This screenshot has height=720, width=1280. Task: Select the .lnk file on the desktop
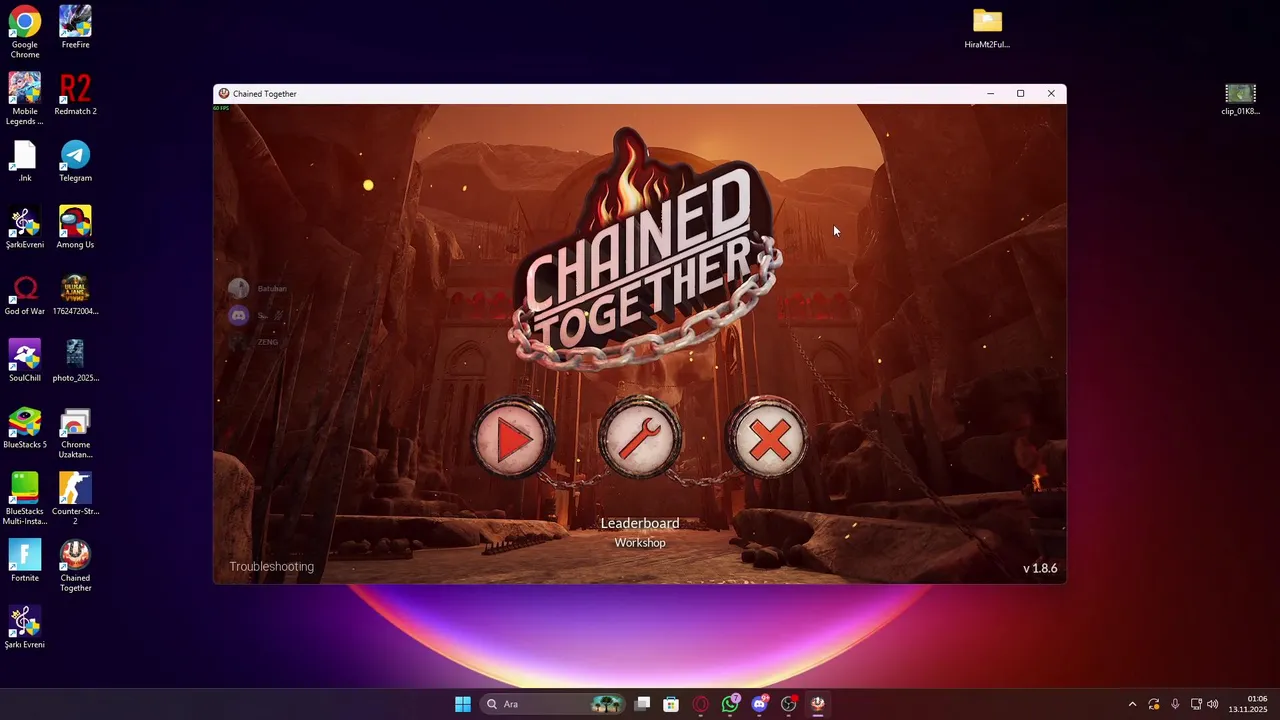coord(25,161)
